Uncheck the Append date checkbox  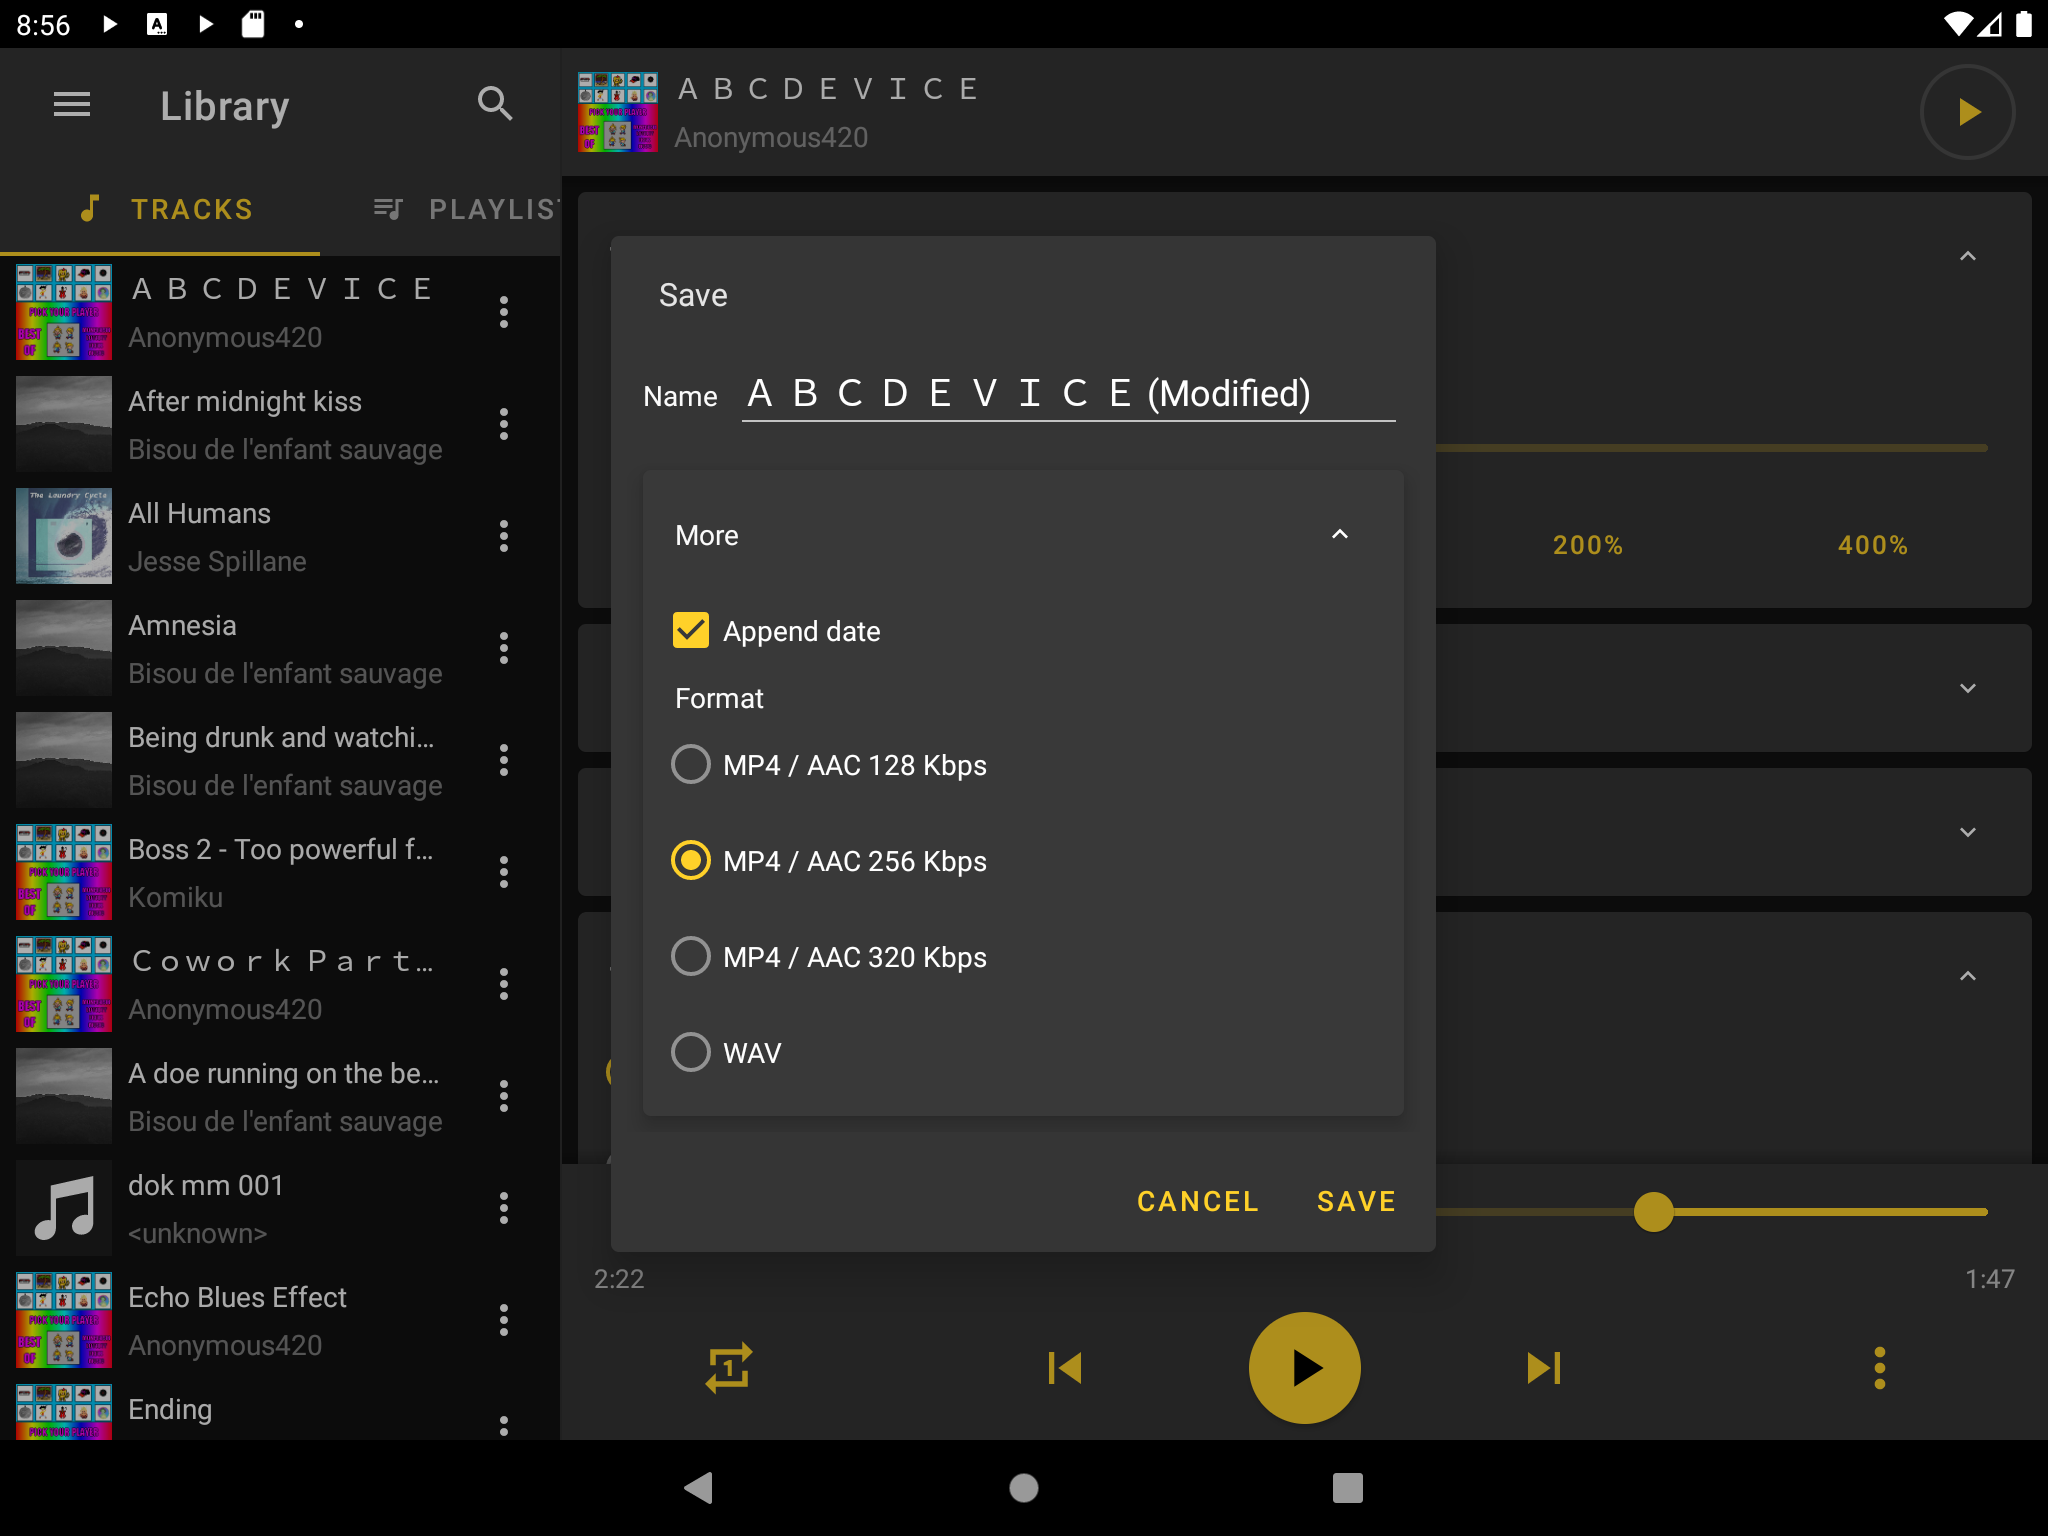691,631
